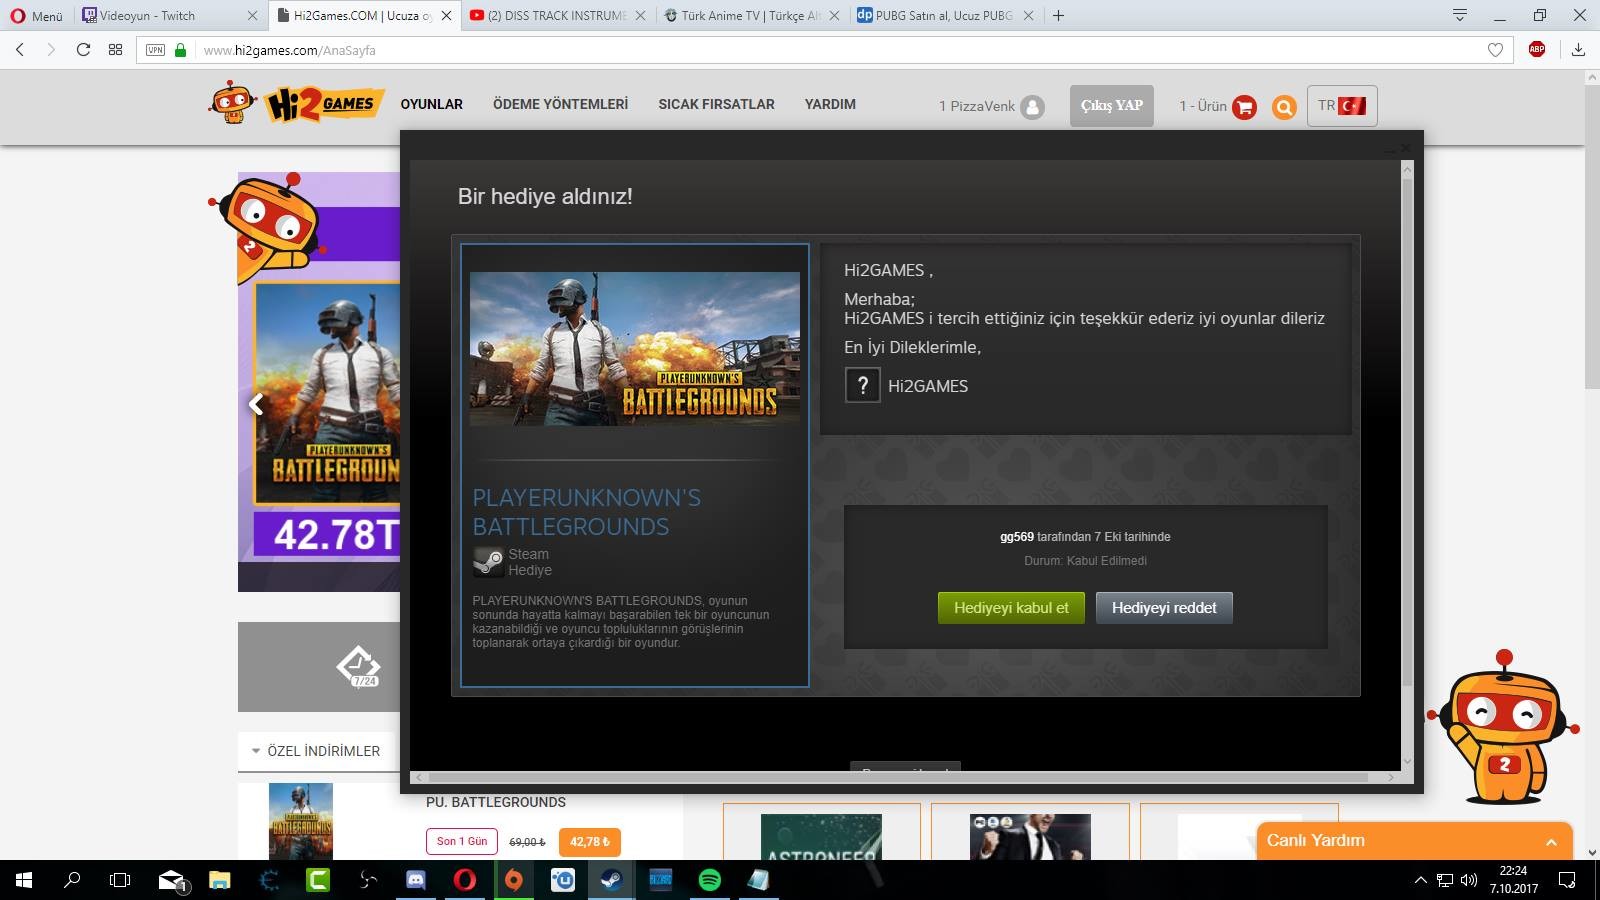Open Discord from the taskbar

click(x=416, y=880)
